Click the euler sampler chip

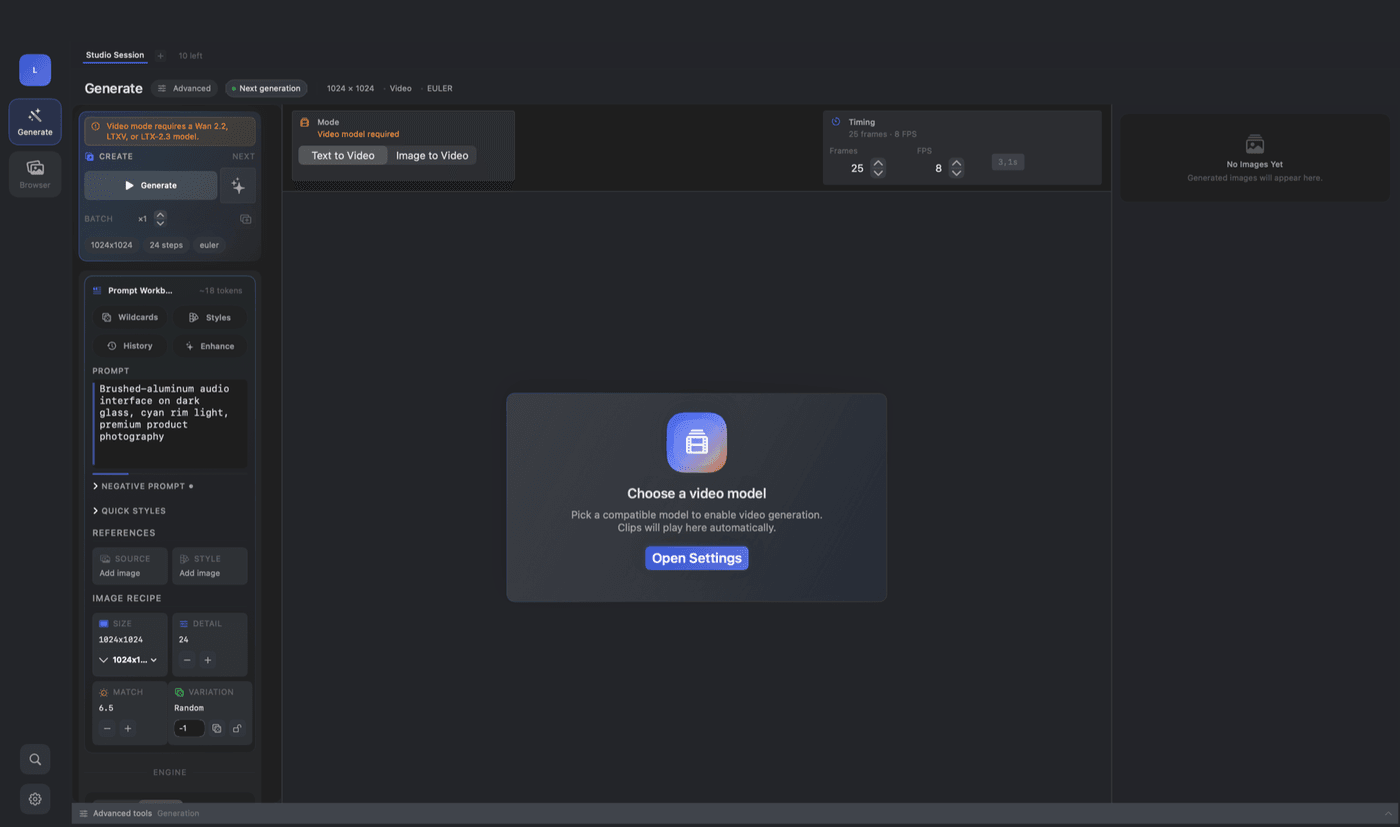point(209,245)
